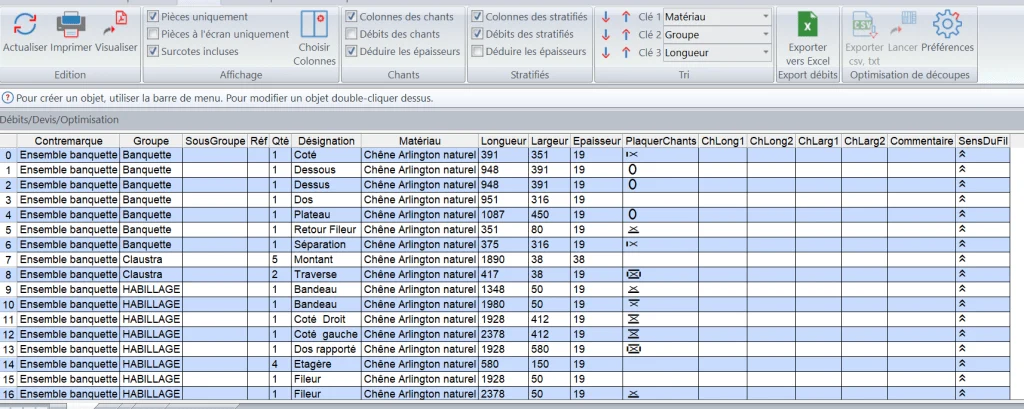Click the Désignation column header
1024x409 pixels.
tap(327, 141)
